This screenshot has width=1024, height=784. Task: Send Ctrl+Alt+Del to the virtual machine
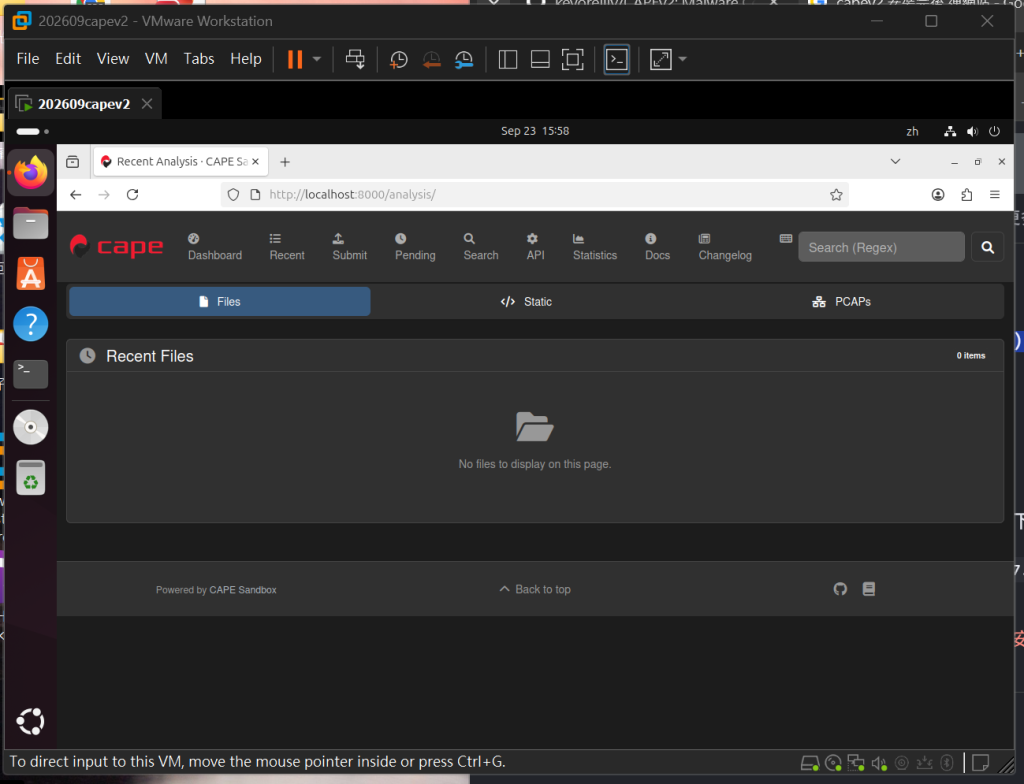coord(355,59)
